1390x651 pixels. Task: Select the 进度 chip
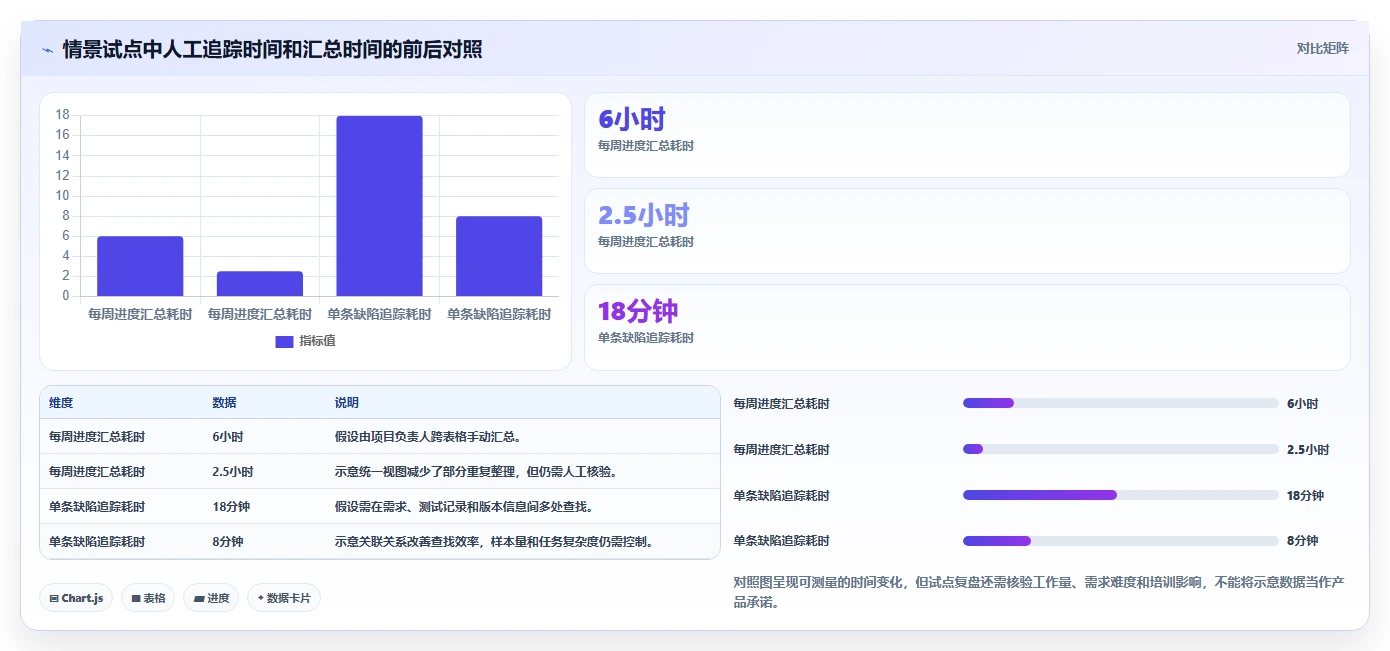(211, 598)
